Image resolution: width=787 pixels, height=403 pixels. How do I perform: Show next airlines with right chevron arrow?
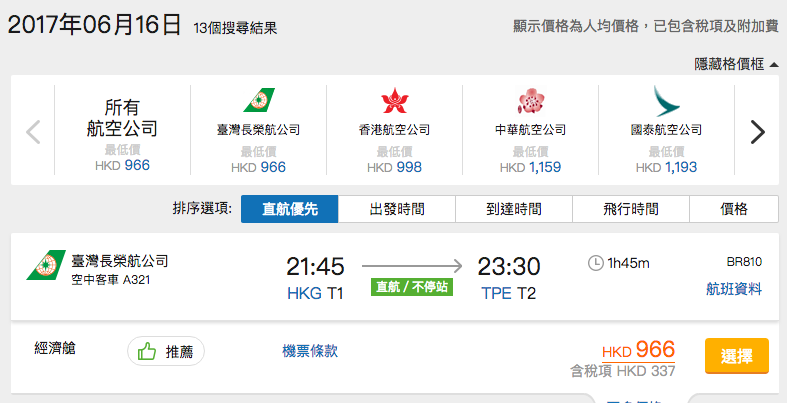pos(757,132)
